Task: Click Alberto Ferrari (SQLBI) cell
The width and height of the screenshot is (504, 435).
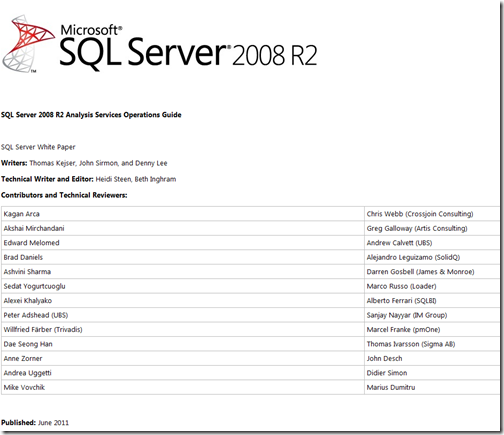Action: (x=432, y=301)
